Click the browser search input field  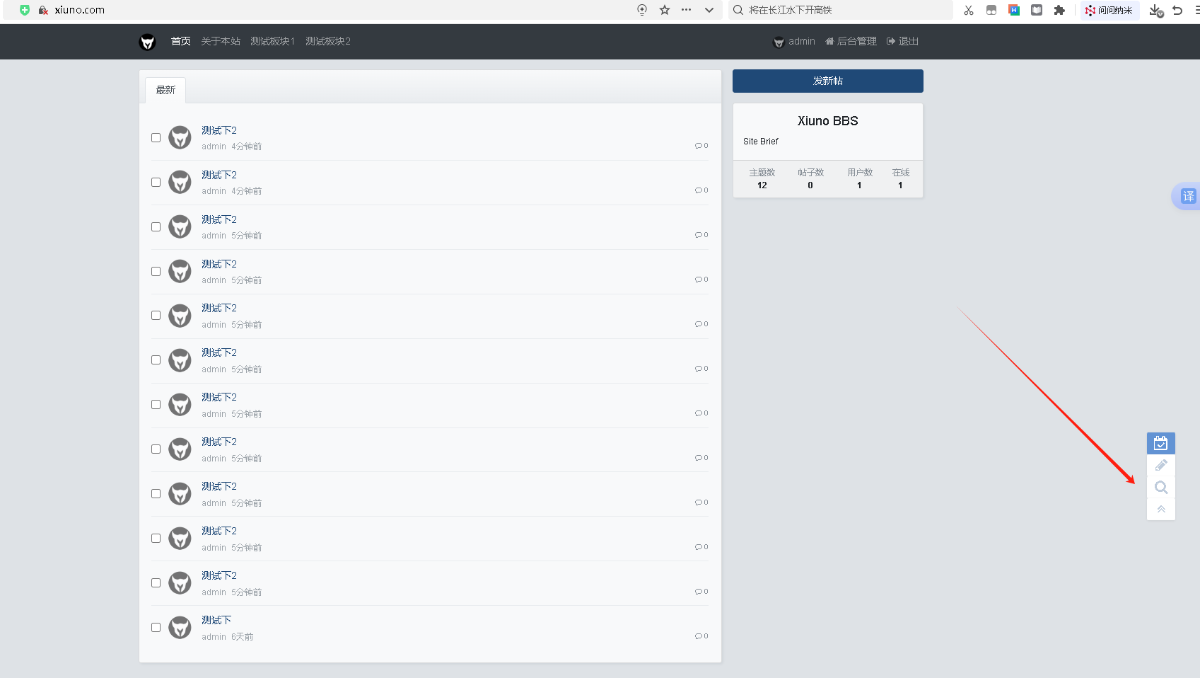pyautogui.click(x=840, y=10)
